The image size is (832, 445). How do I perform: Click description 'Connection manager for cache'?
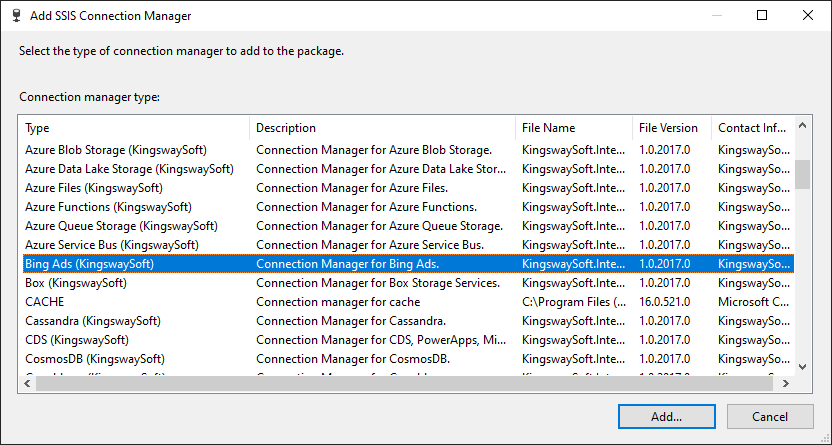[338, 302]
